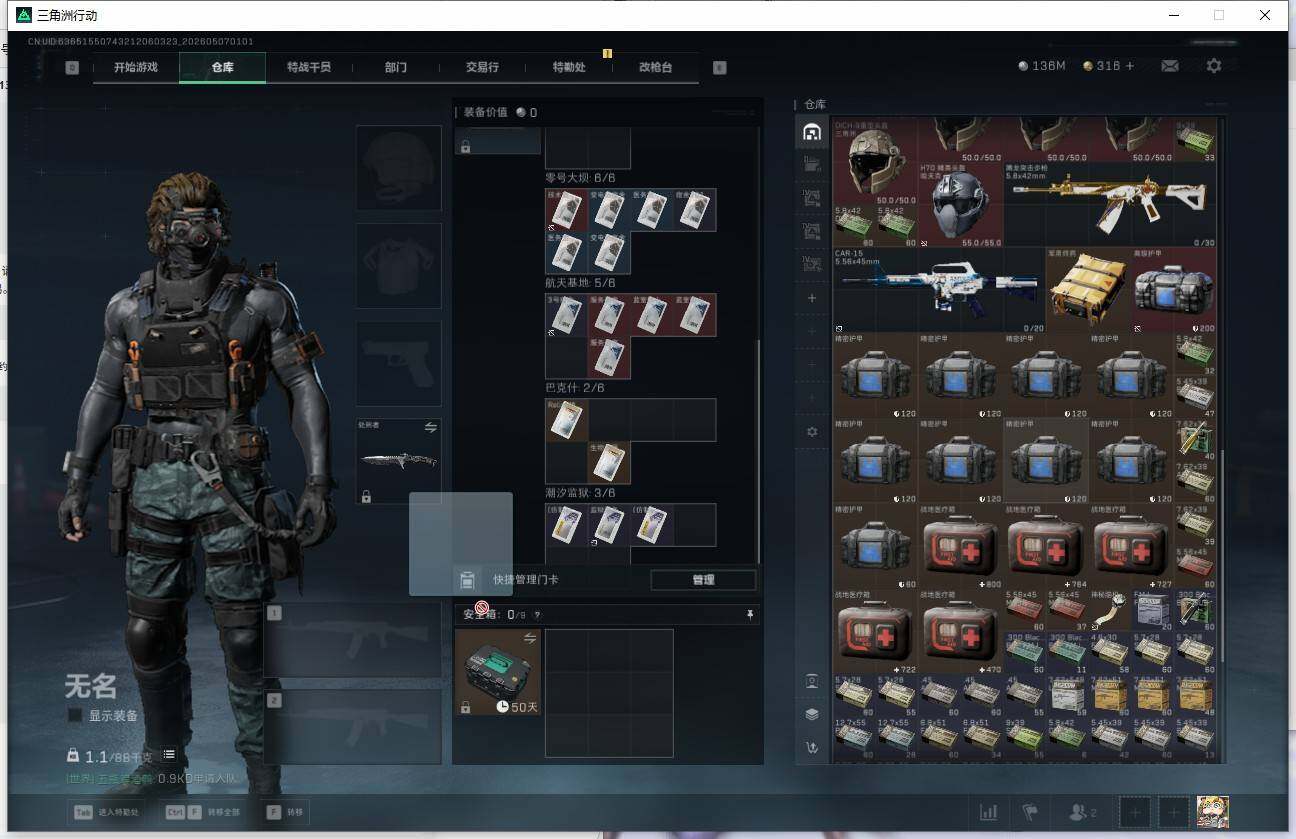Go to 开始游戏 tab

[135, 67]
